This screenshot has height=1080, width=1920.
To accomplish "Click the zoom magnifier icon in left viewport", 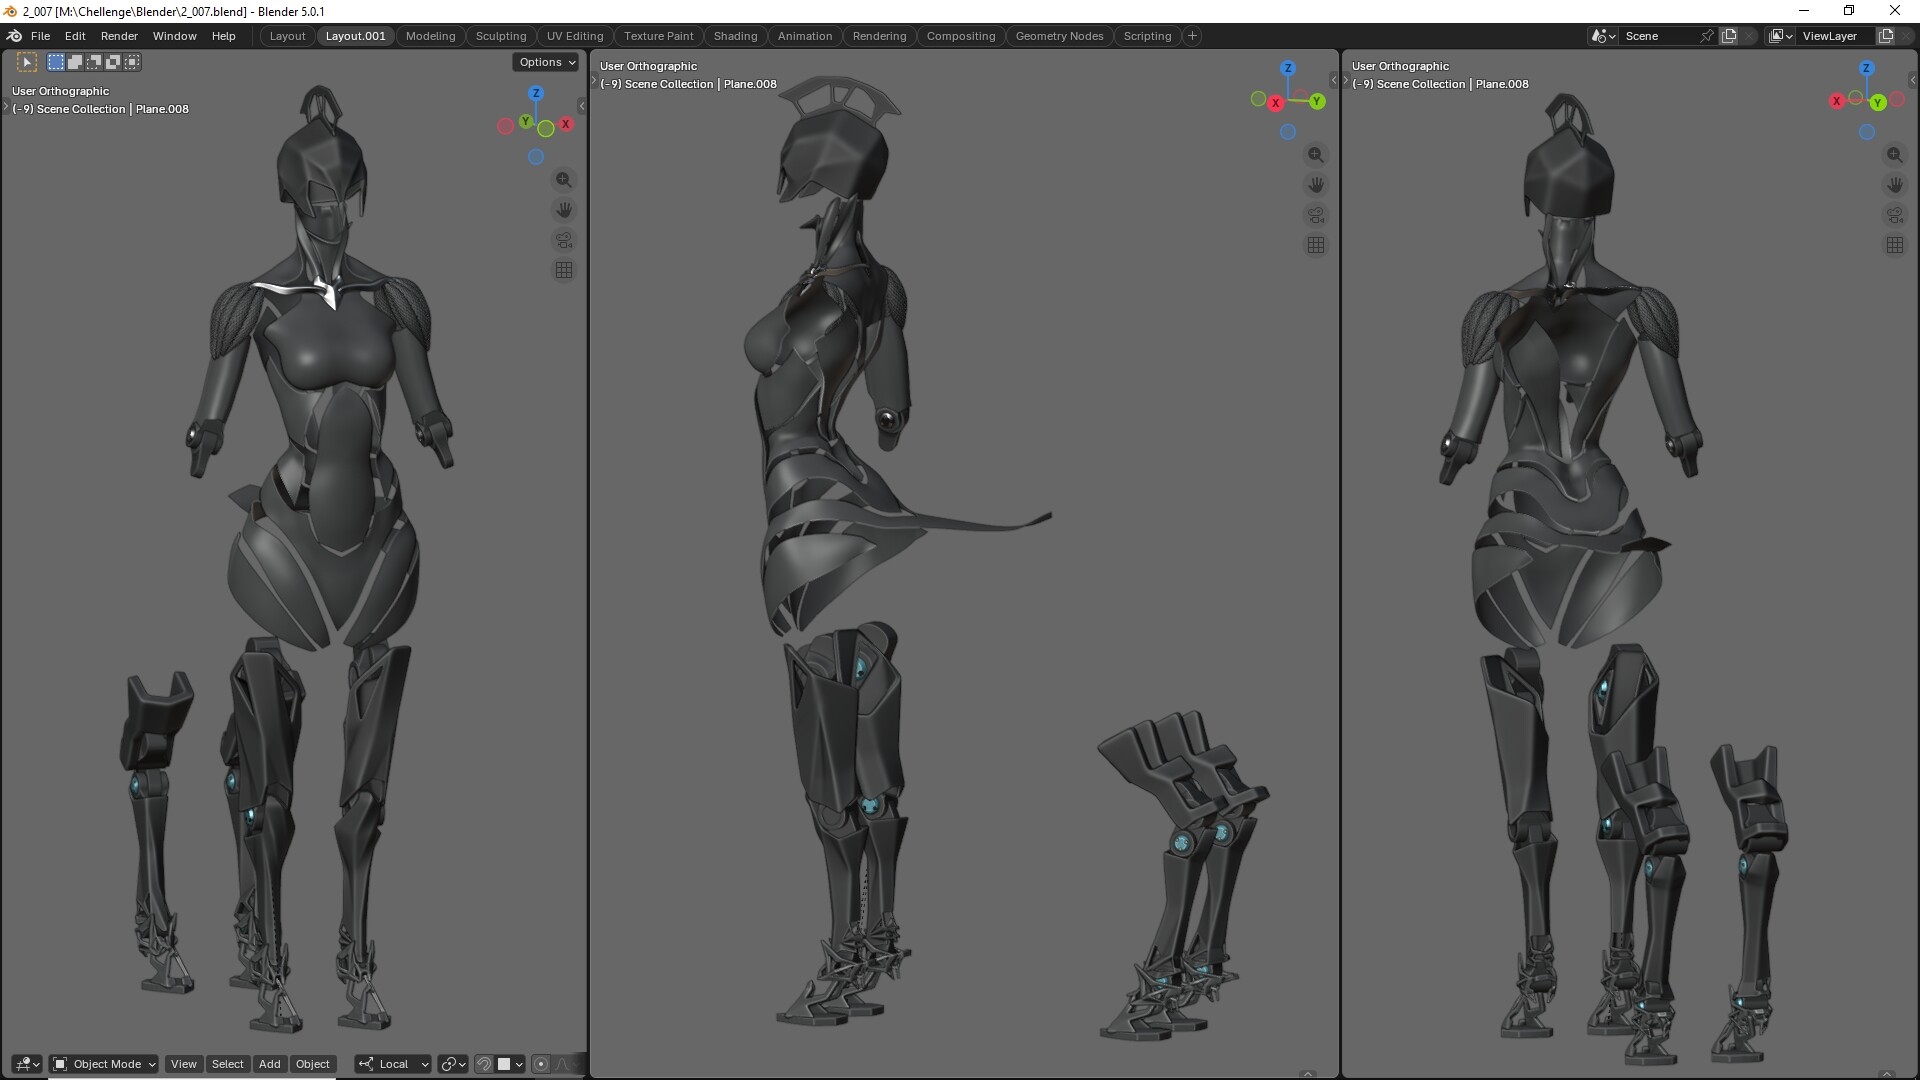I will (564, 180).
